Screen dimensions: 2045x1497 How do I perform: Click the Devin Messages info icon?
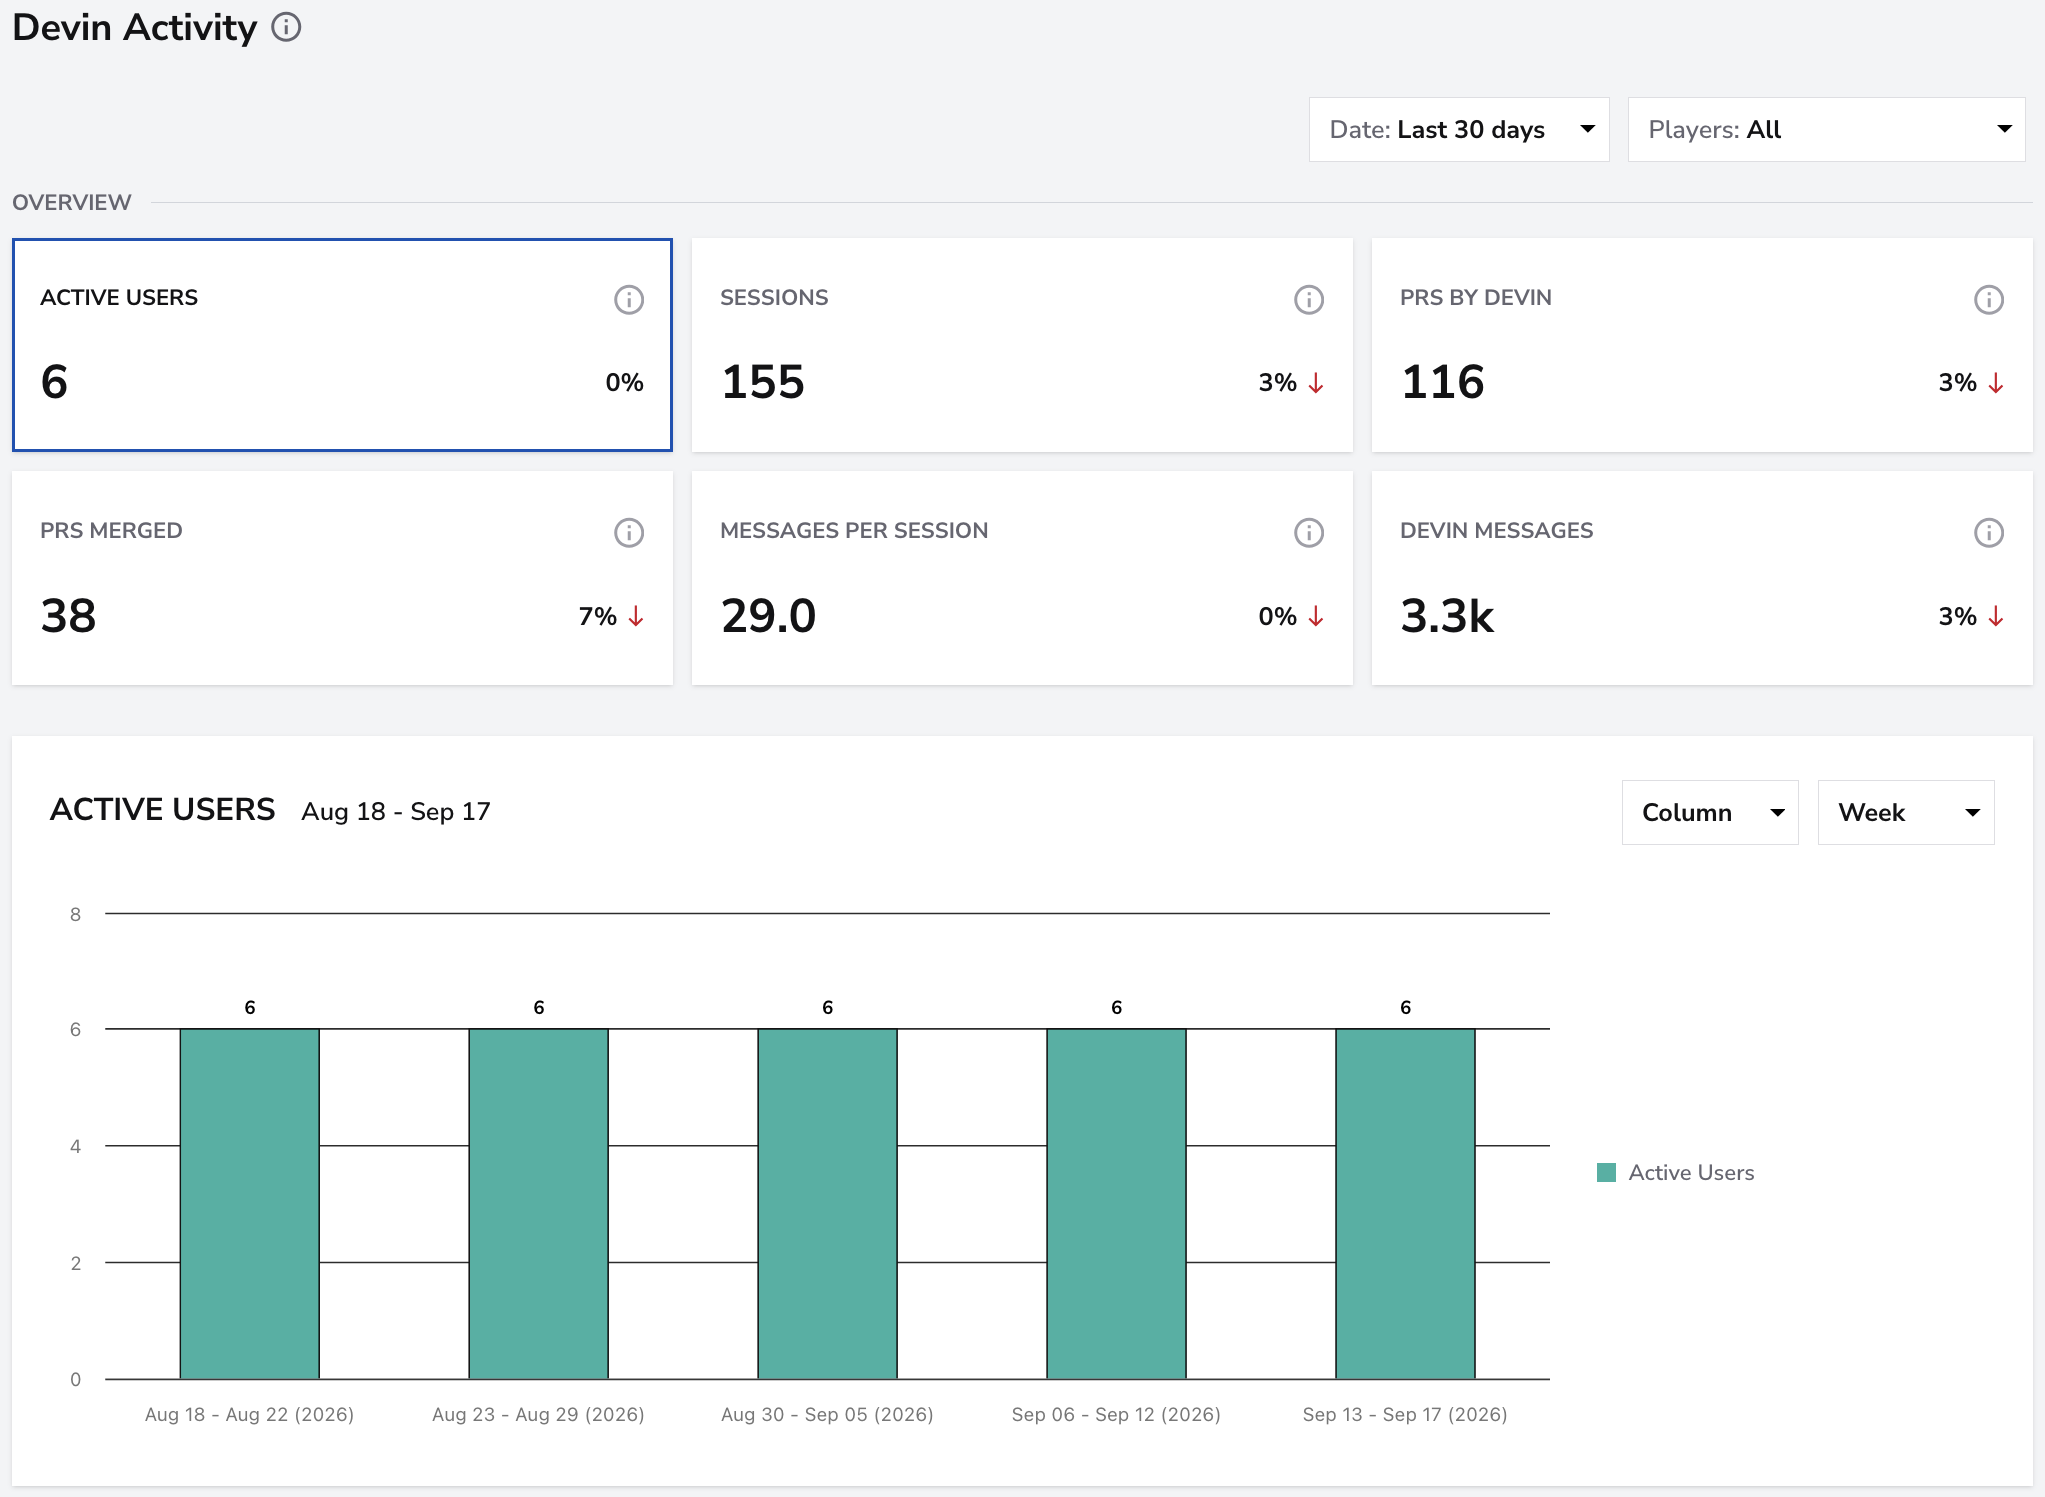coord(1989,532)
